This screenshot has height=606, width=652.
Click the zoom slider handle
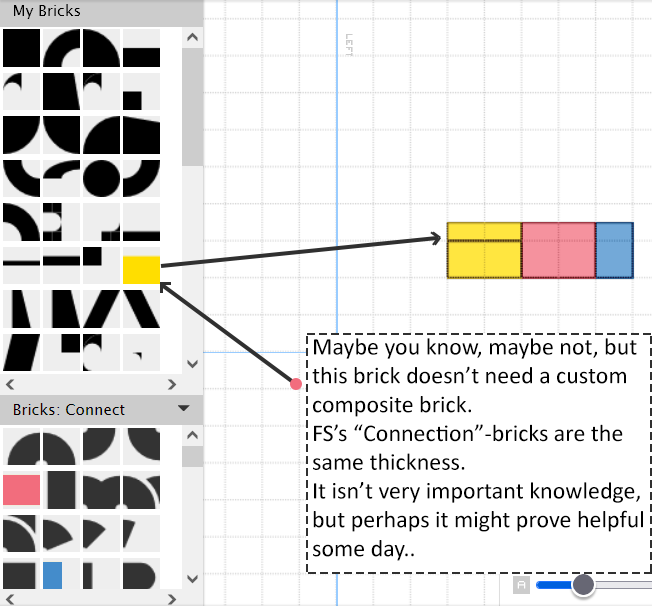[x=583, y=585]
